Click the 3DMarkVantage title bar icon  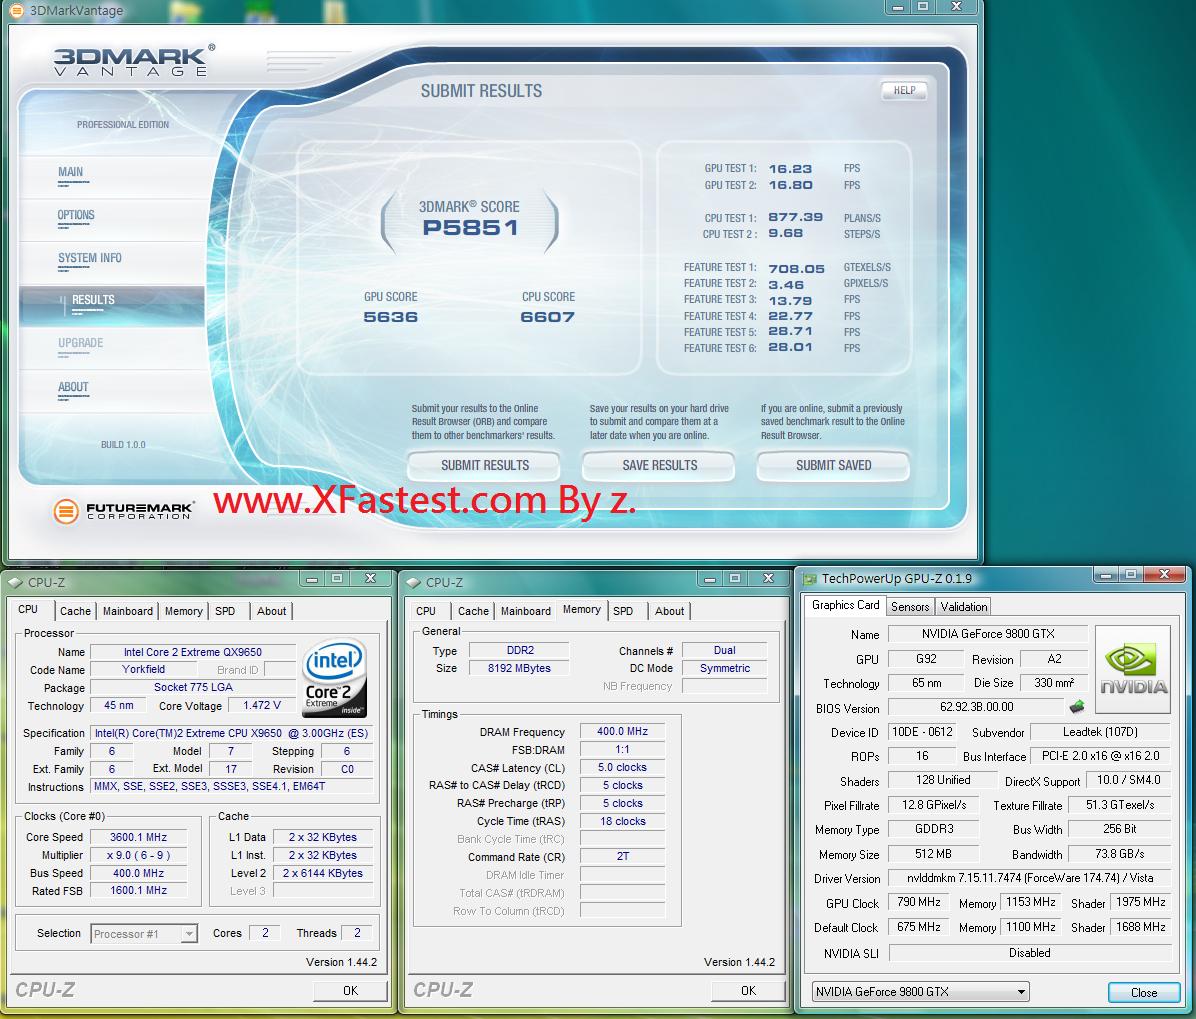point(16,10)
